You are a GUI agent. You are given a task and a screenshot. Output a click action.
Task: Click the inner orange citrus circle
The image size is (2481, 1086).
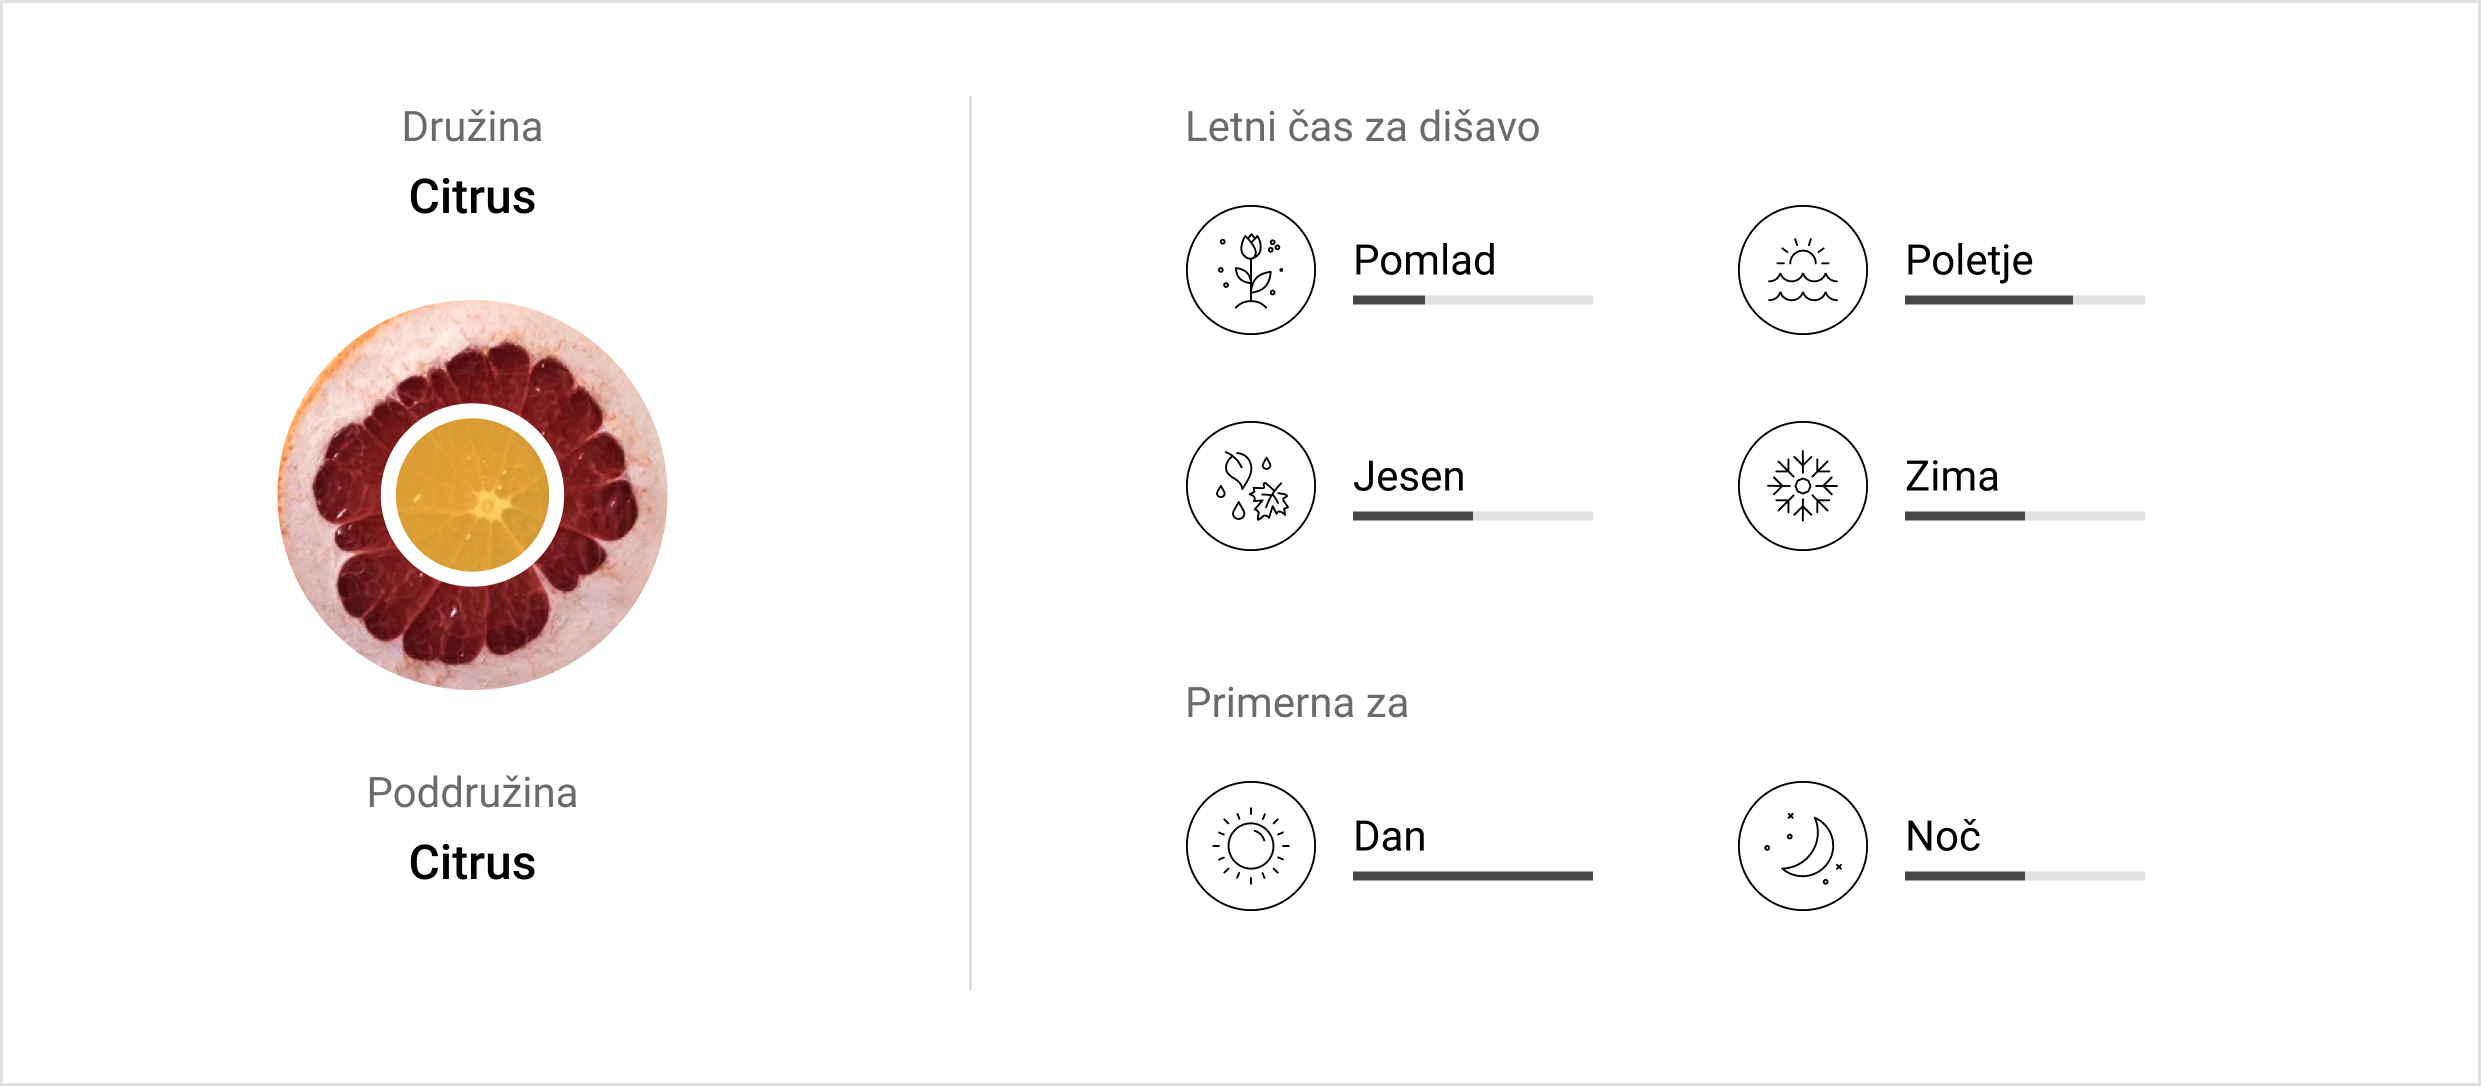coord(472,495)
